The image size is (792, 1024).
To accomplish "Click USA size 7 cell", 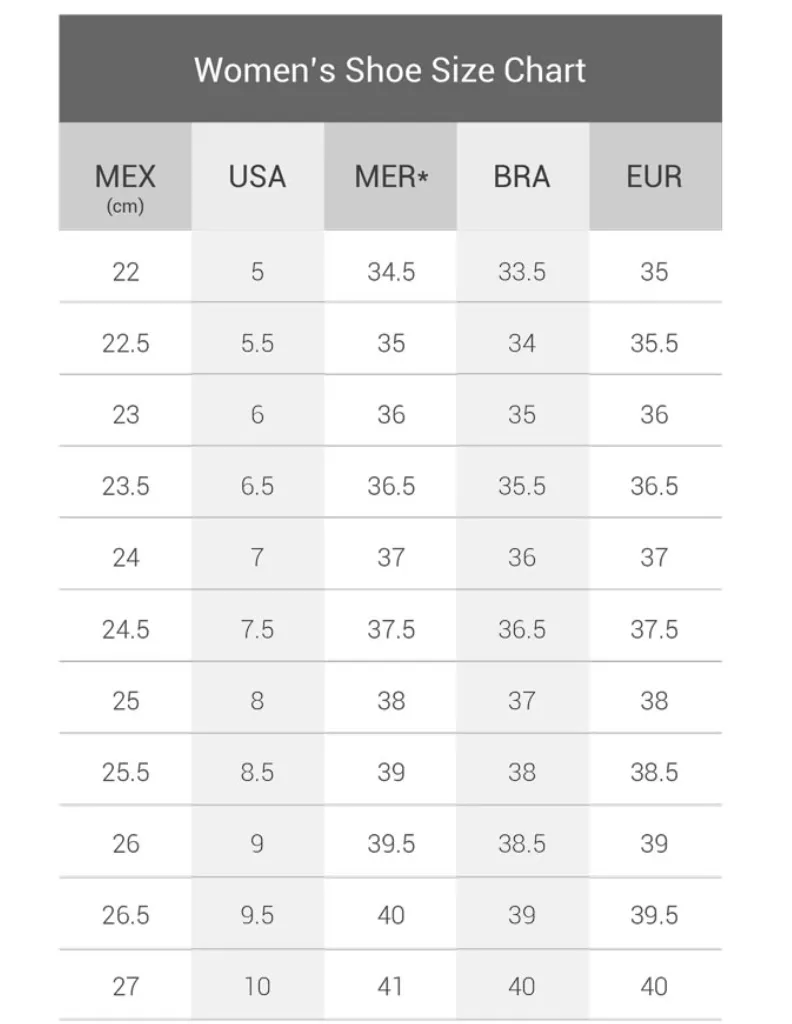I will coord(257,557).
